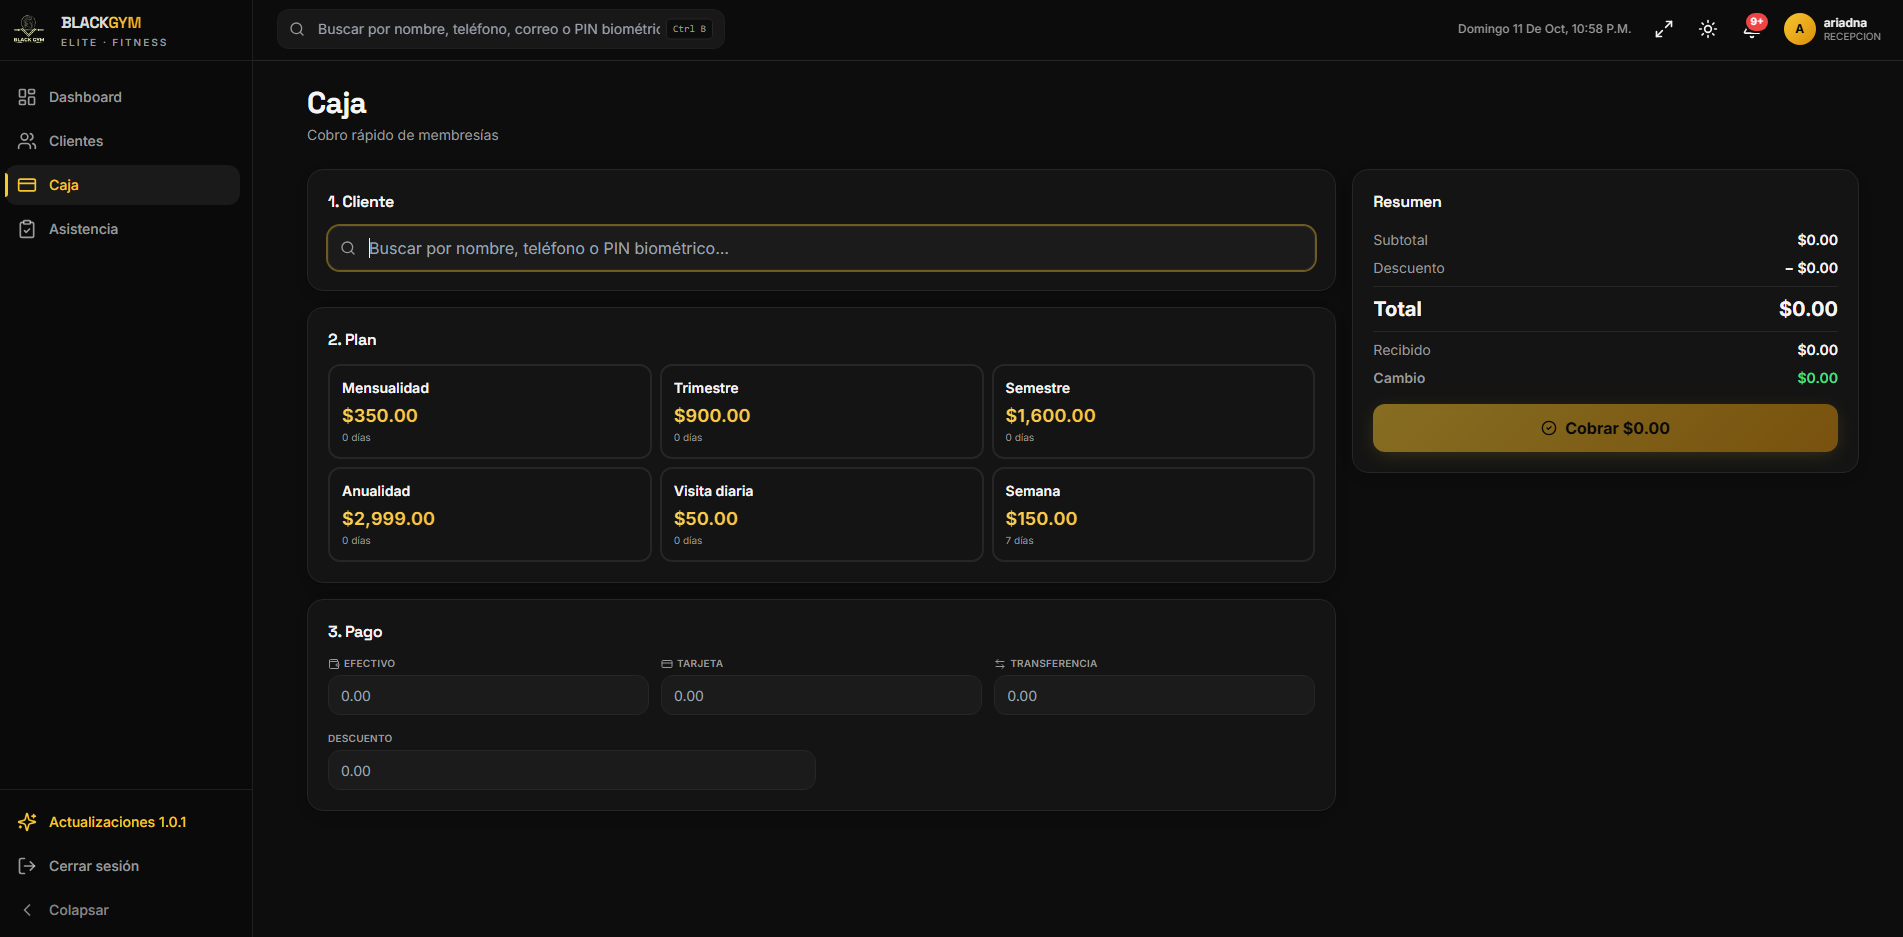Click the Caja card icon in sidebar
Image resolution: width=1903 pixels, height=937 pixels.
point(27,185)
